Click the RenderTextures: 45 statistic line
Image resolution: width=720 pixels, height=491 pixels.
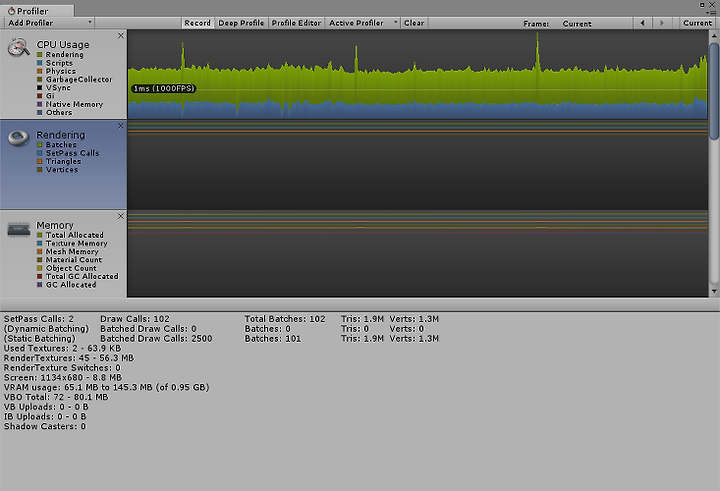coord(69,358)
